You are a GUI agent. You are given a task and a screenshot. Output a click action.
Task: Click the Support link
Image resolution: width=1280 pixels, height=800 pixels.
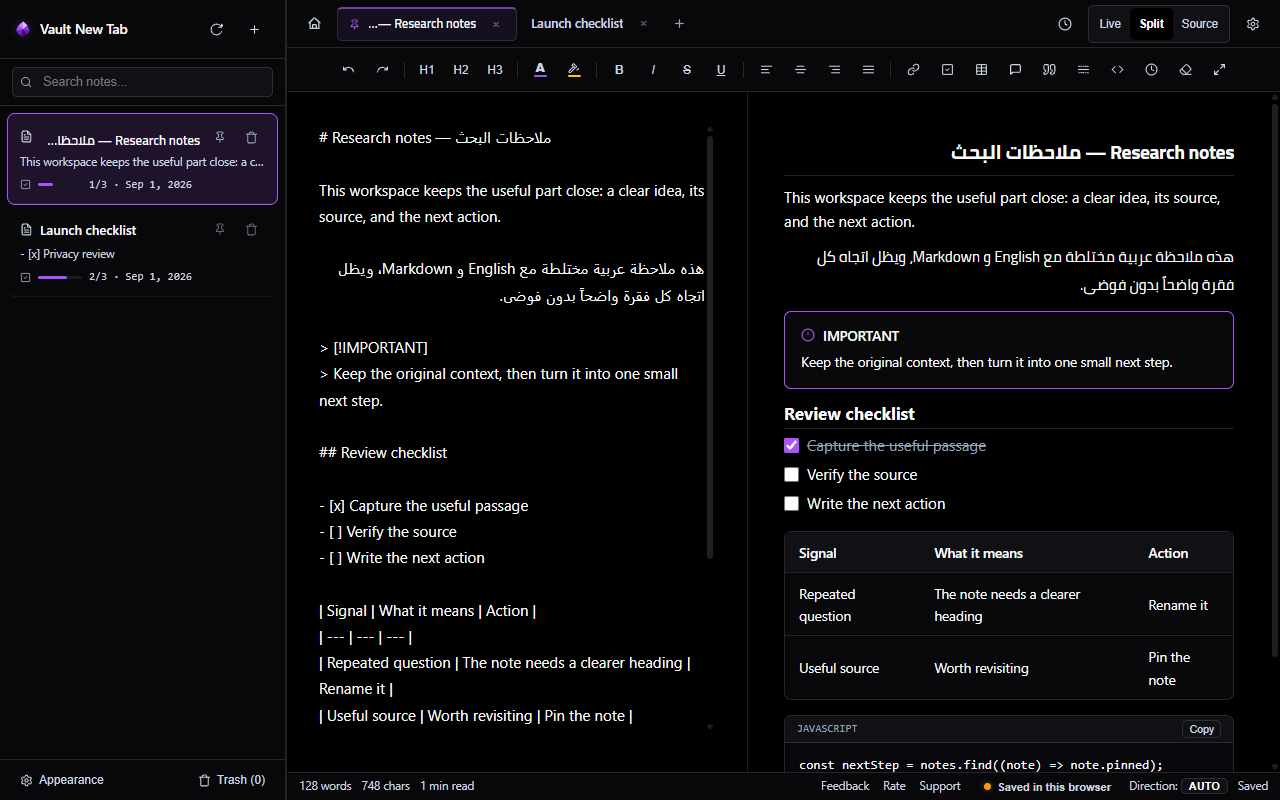pos(940,786)
